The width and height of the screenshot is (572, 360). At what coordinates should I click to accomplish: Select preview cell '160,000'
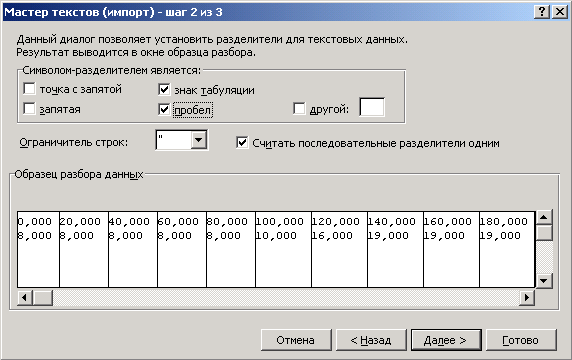tap(448, 221)
